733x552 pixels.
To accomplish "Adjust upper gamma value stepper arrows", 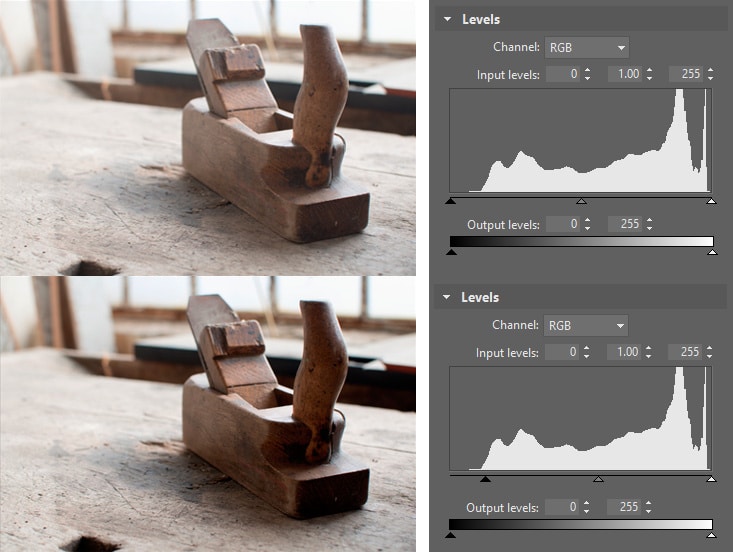I will point(649,74).
